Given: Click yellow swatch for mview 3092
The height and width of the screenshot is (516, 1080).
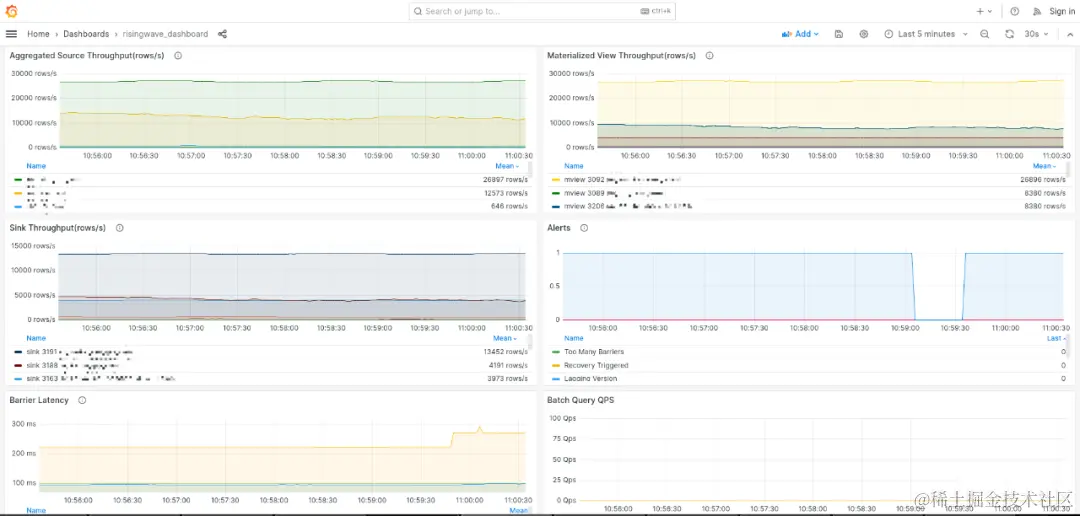Looking at the screenshot, I should coord(557,180).
